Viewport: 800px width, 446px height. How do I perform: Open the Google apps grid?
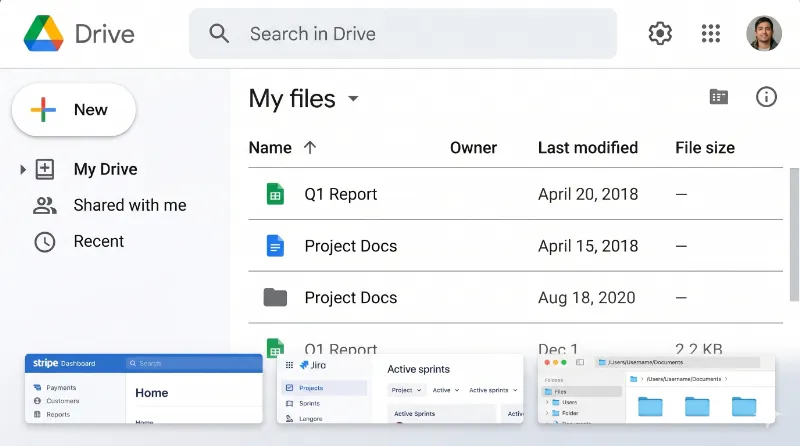711,34
